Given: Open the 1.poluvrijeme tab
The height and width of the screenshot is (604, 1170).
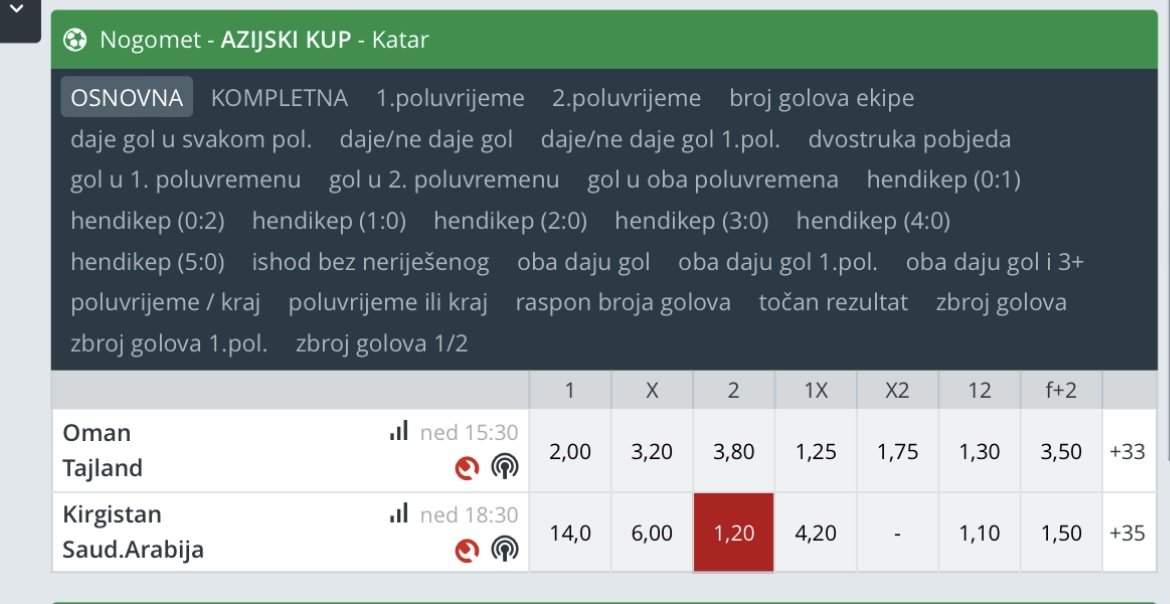Looking at the screenshot, I should 450,98.
